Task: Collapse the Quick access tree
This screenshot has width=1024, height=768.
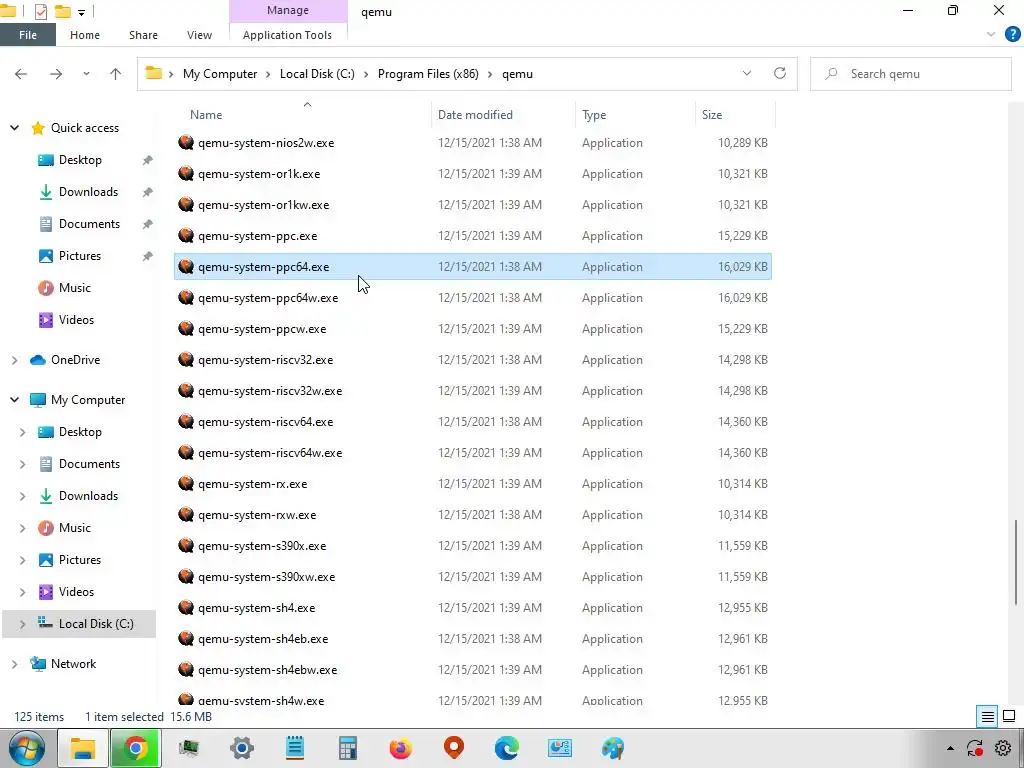Action: coord(14,128)
